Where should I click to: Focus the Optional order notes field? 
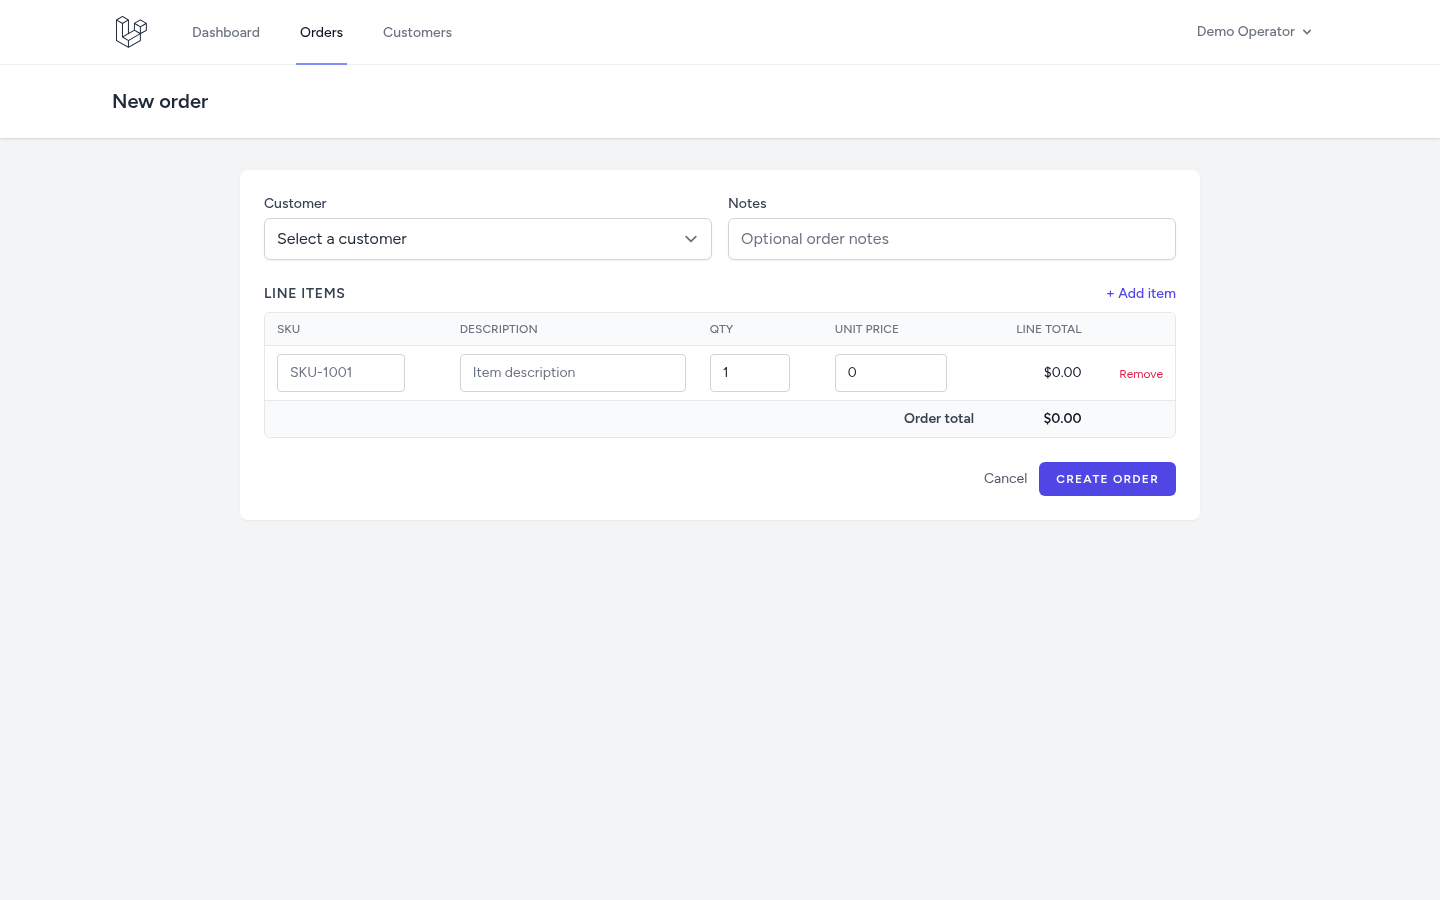952,239
